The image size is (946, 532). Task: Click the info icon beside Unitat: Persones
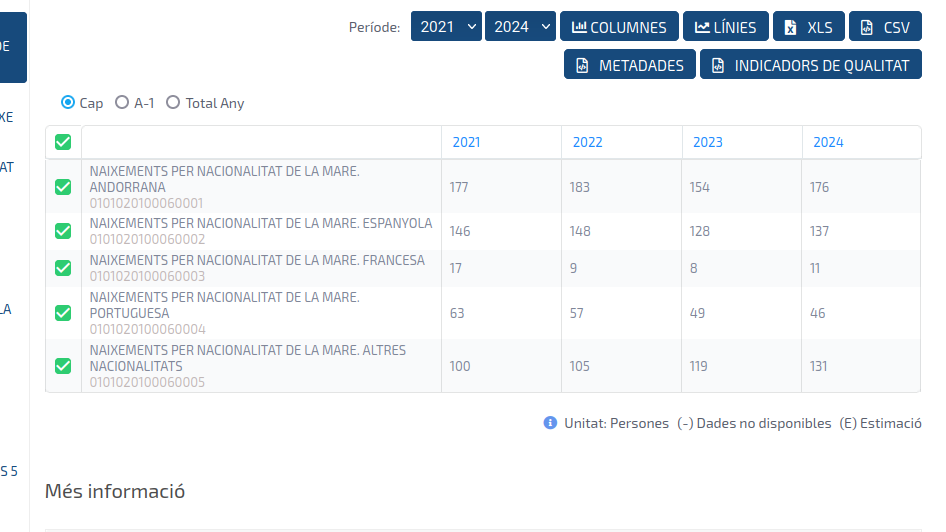(550, 423)
